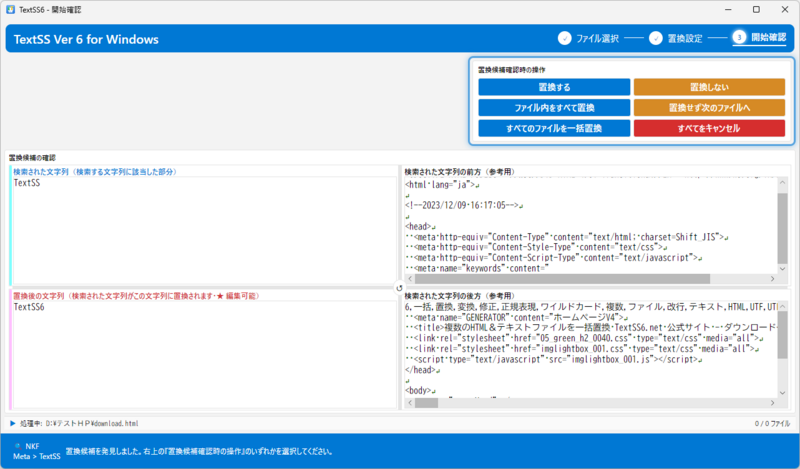Image resolution: width=800 pixels, height=469 pixels.
Task: Click the ファイル選択 checkmark icon
Action: tap(564, 38)
